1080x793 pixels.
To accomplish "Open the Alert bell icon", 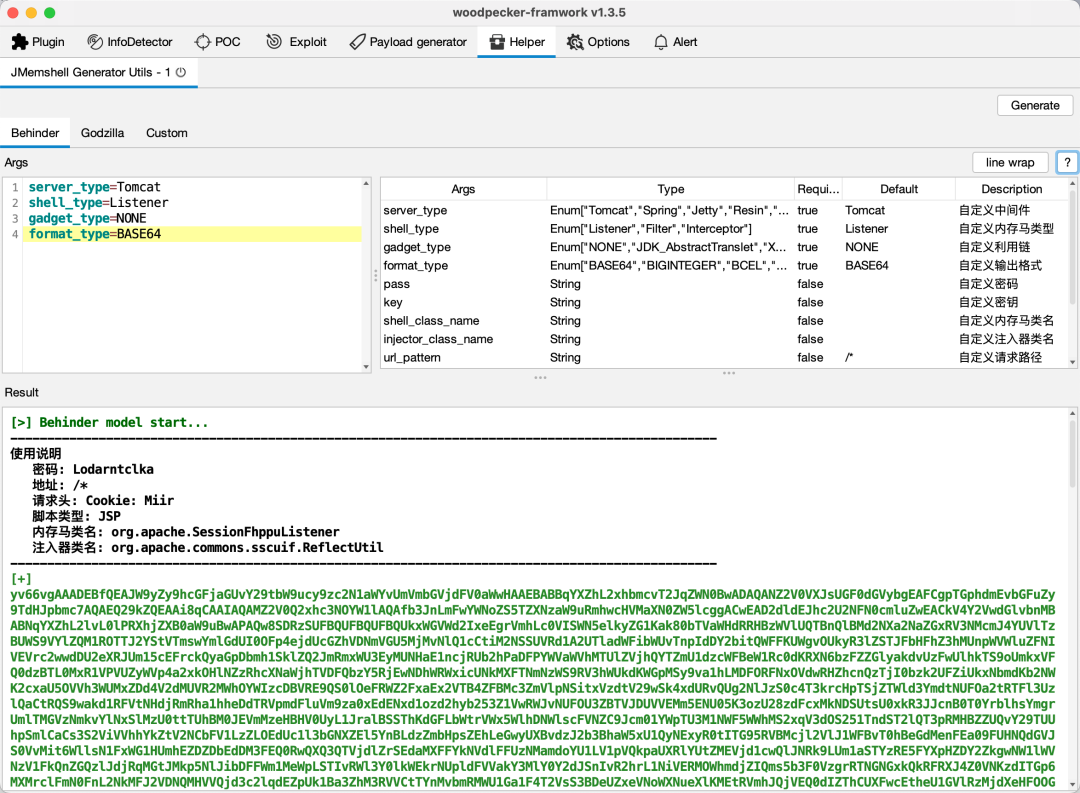I will click(x=661, y=42).
